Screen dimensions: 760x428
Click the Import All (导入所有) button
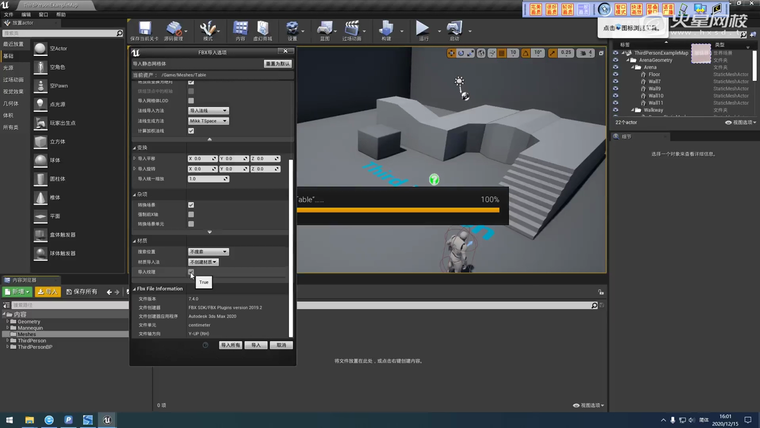point(230,344)
